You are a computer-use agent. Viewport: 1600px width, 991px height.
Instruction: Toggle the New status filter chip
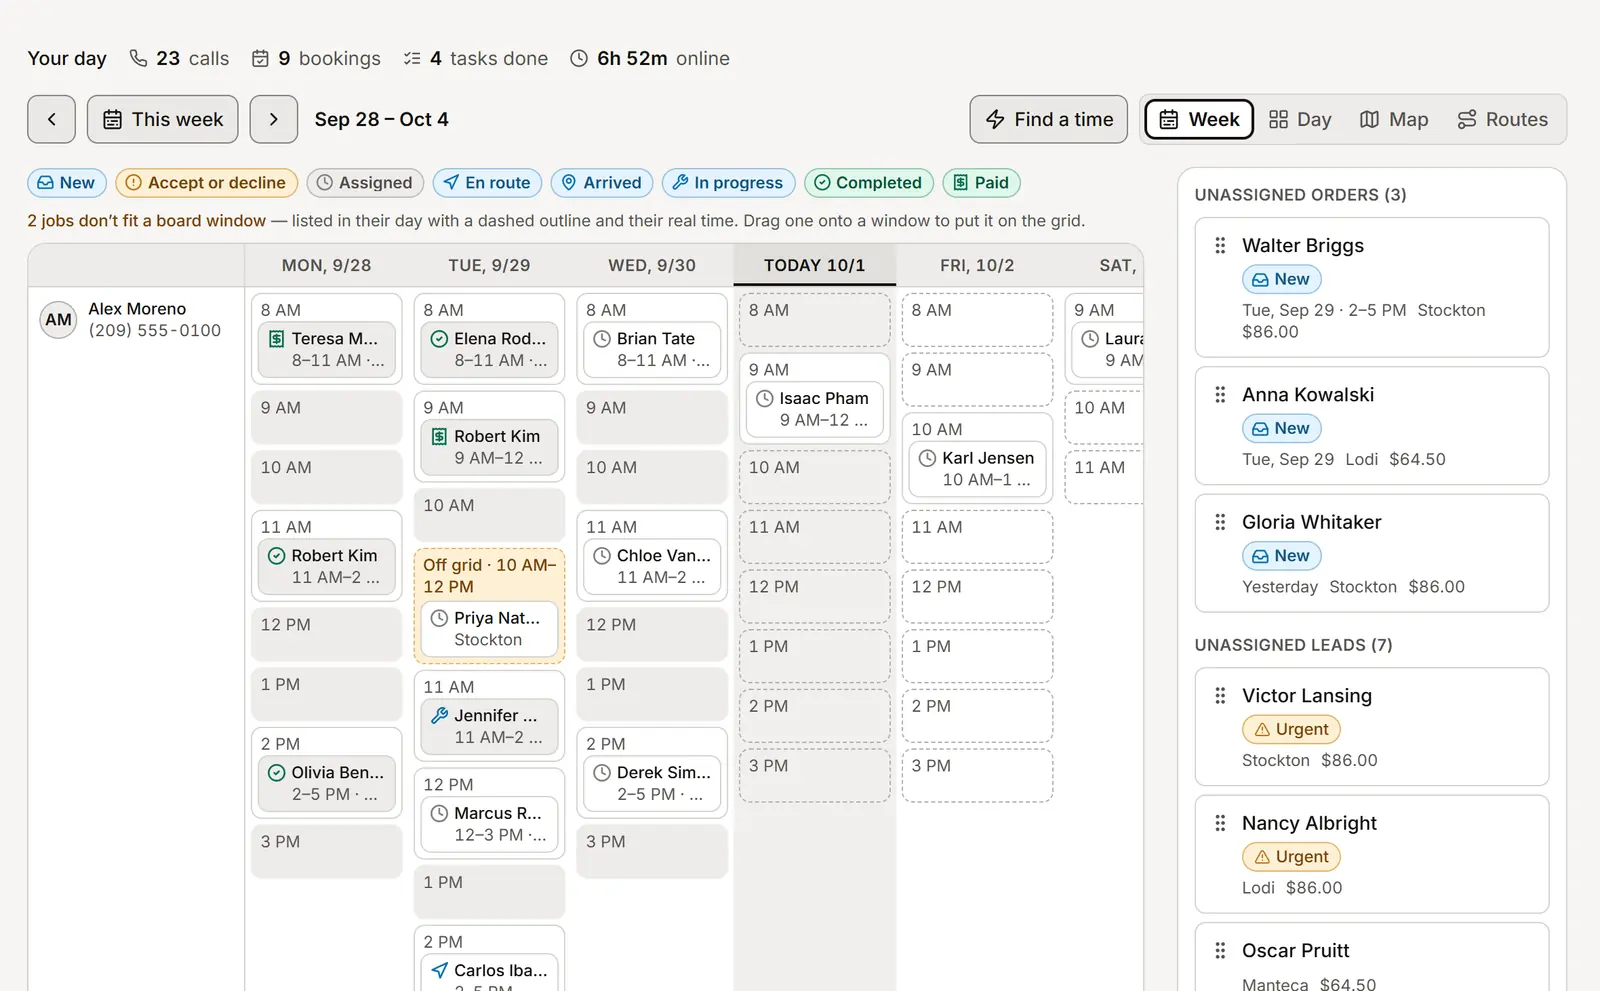click(x=66, y=183)
